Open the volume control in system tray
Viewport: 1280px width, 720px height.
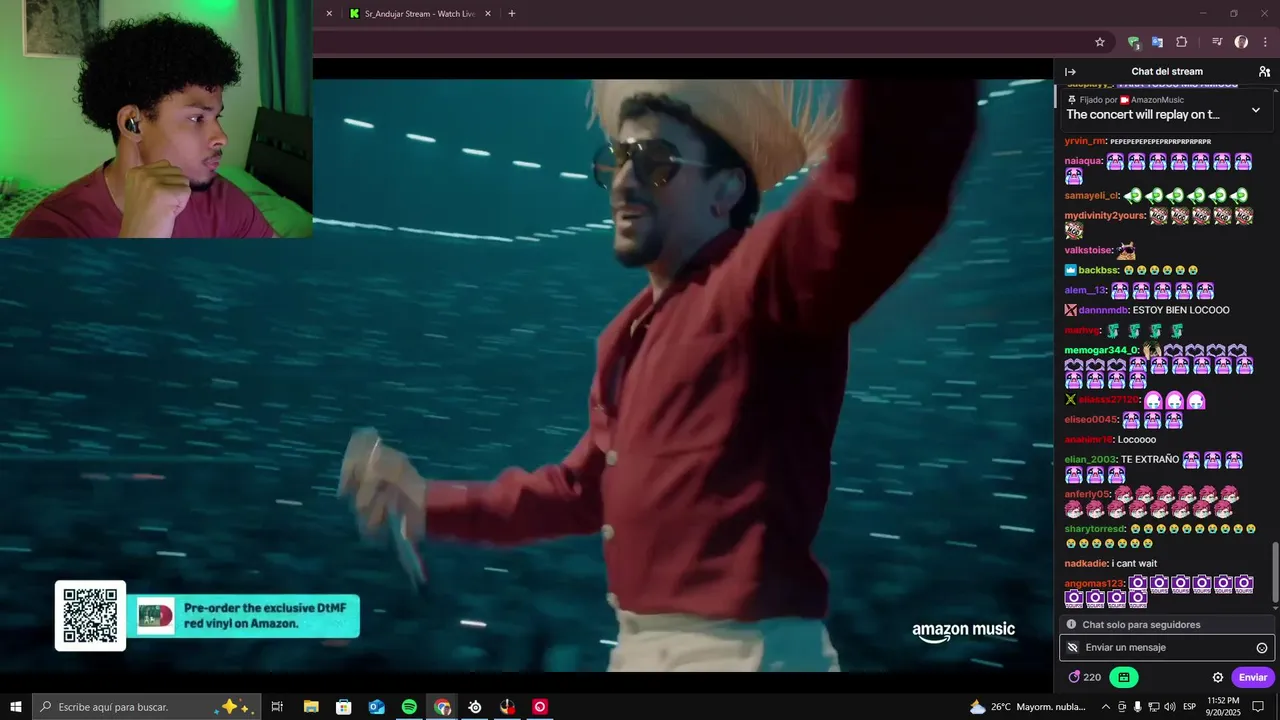point(1170,707)
